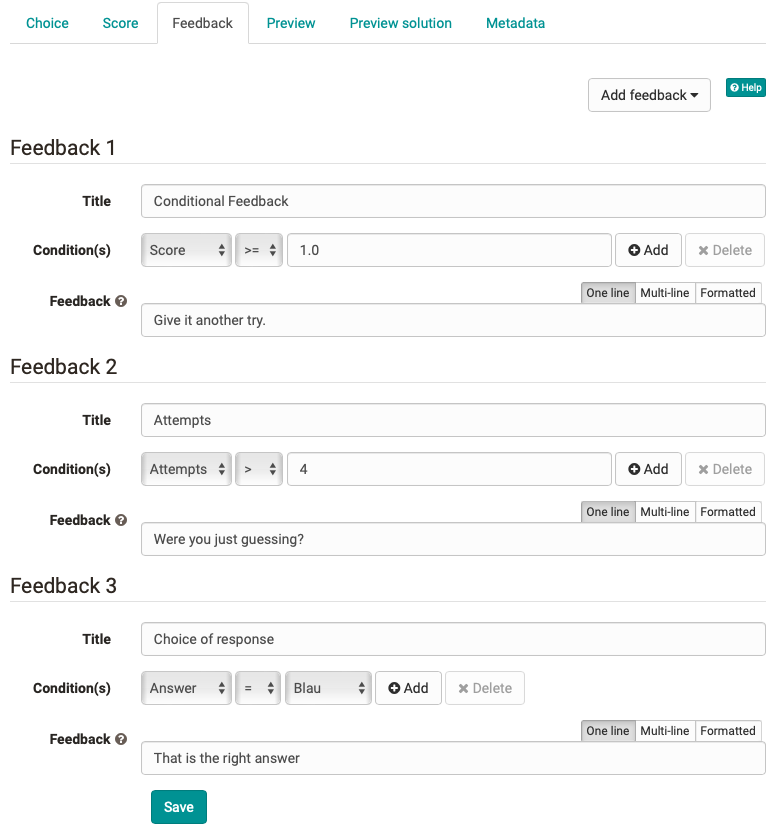Open the Choice tab

[x=47, y=22]
